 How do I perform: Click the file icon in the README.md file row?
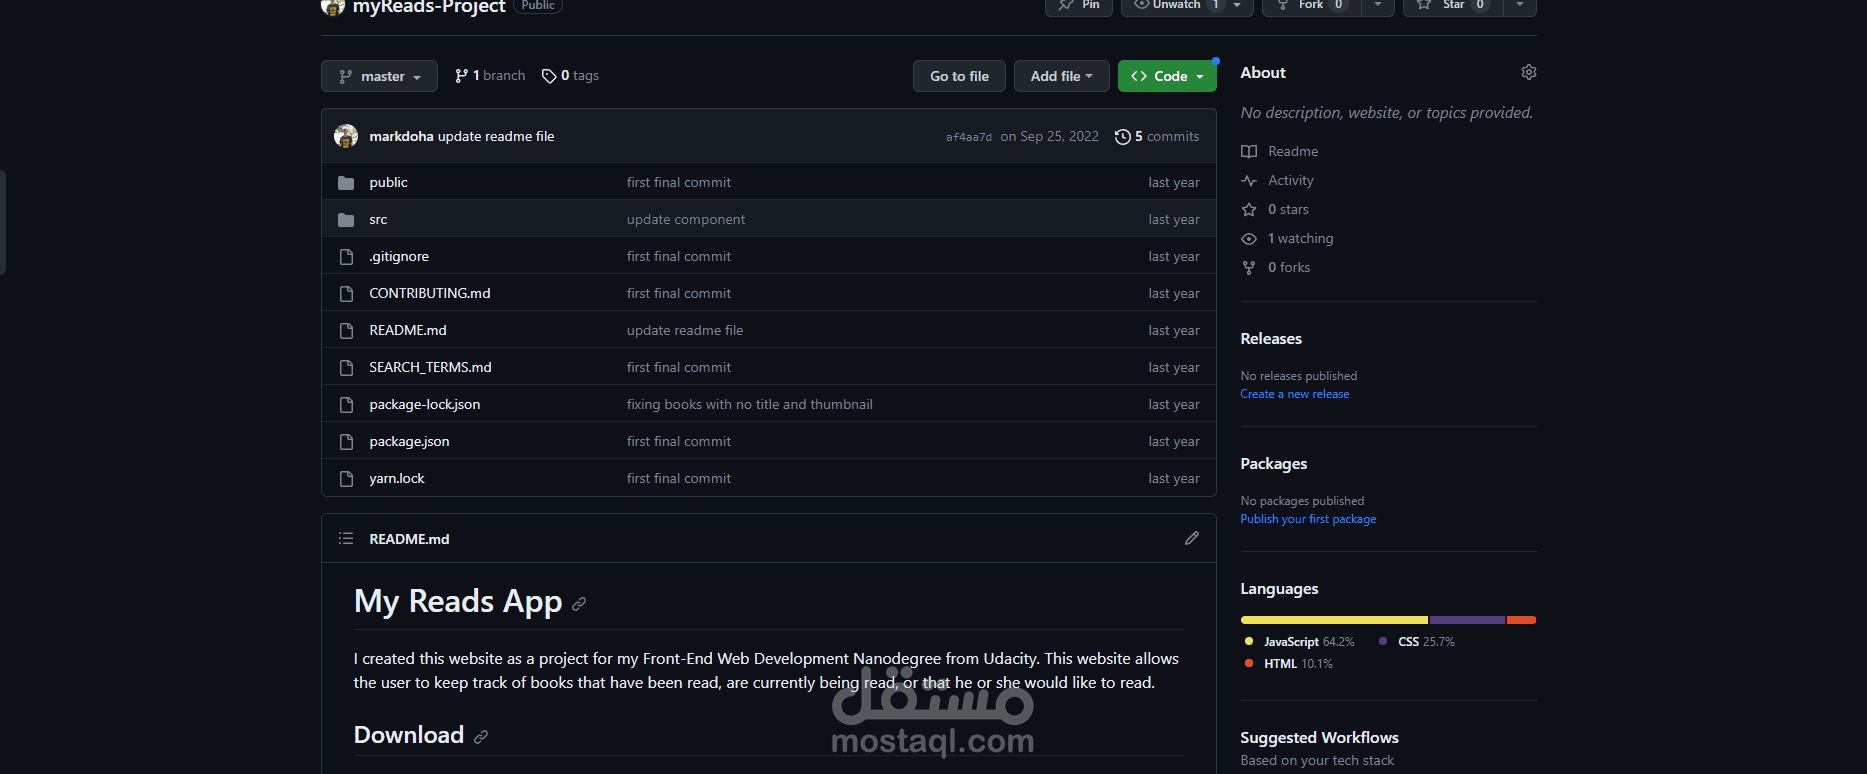point(346,331)
